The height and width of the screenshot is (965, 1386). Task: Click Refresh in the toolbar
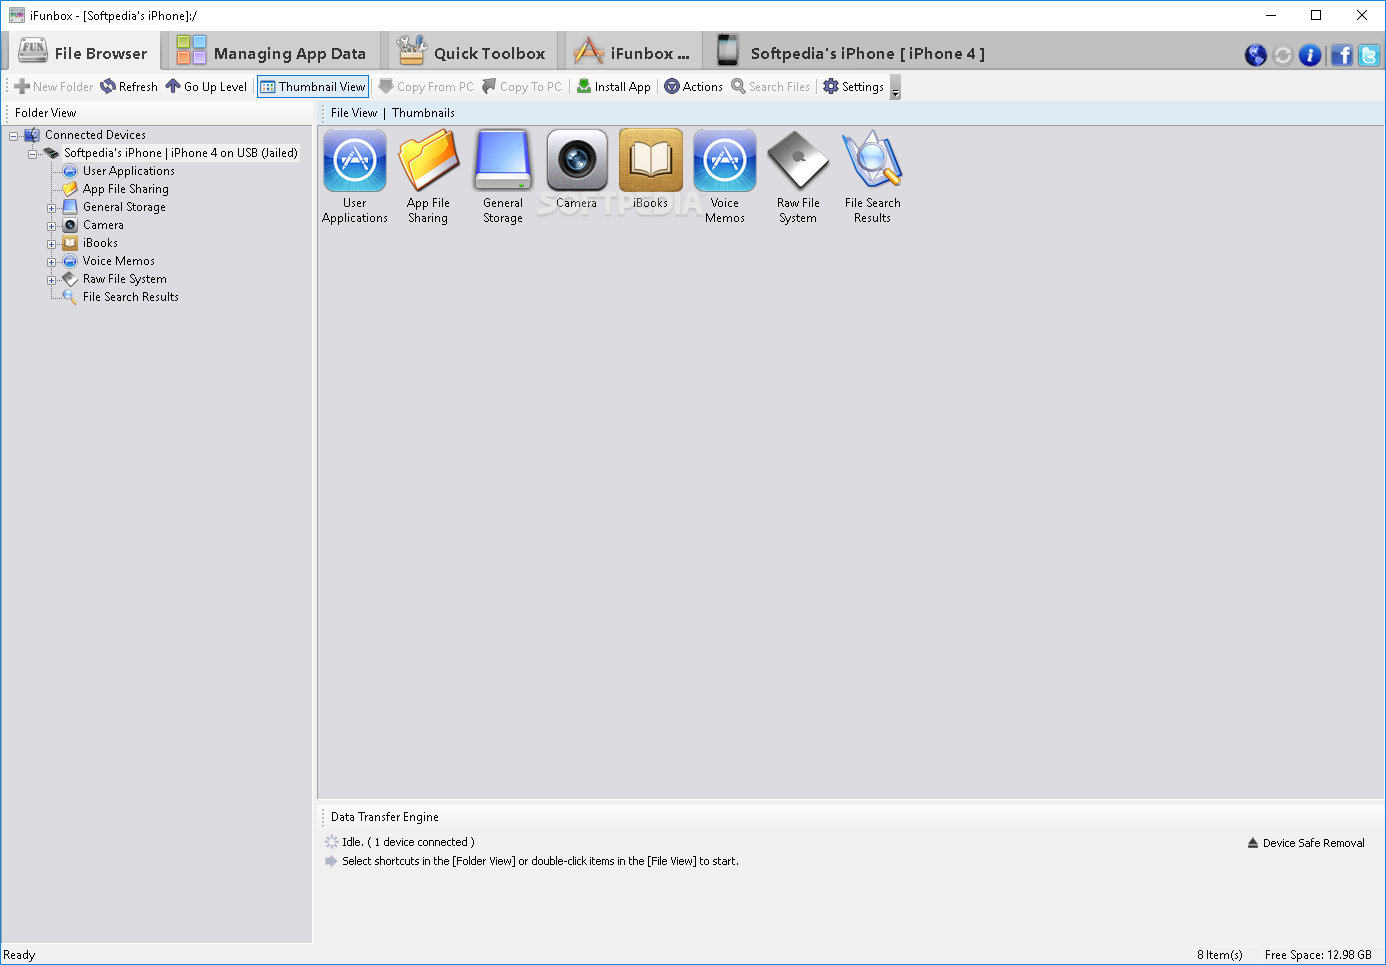(x=129, y=87)
